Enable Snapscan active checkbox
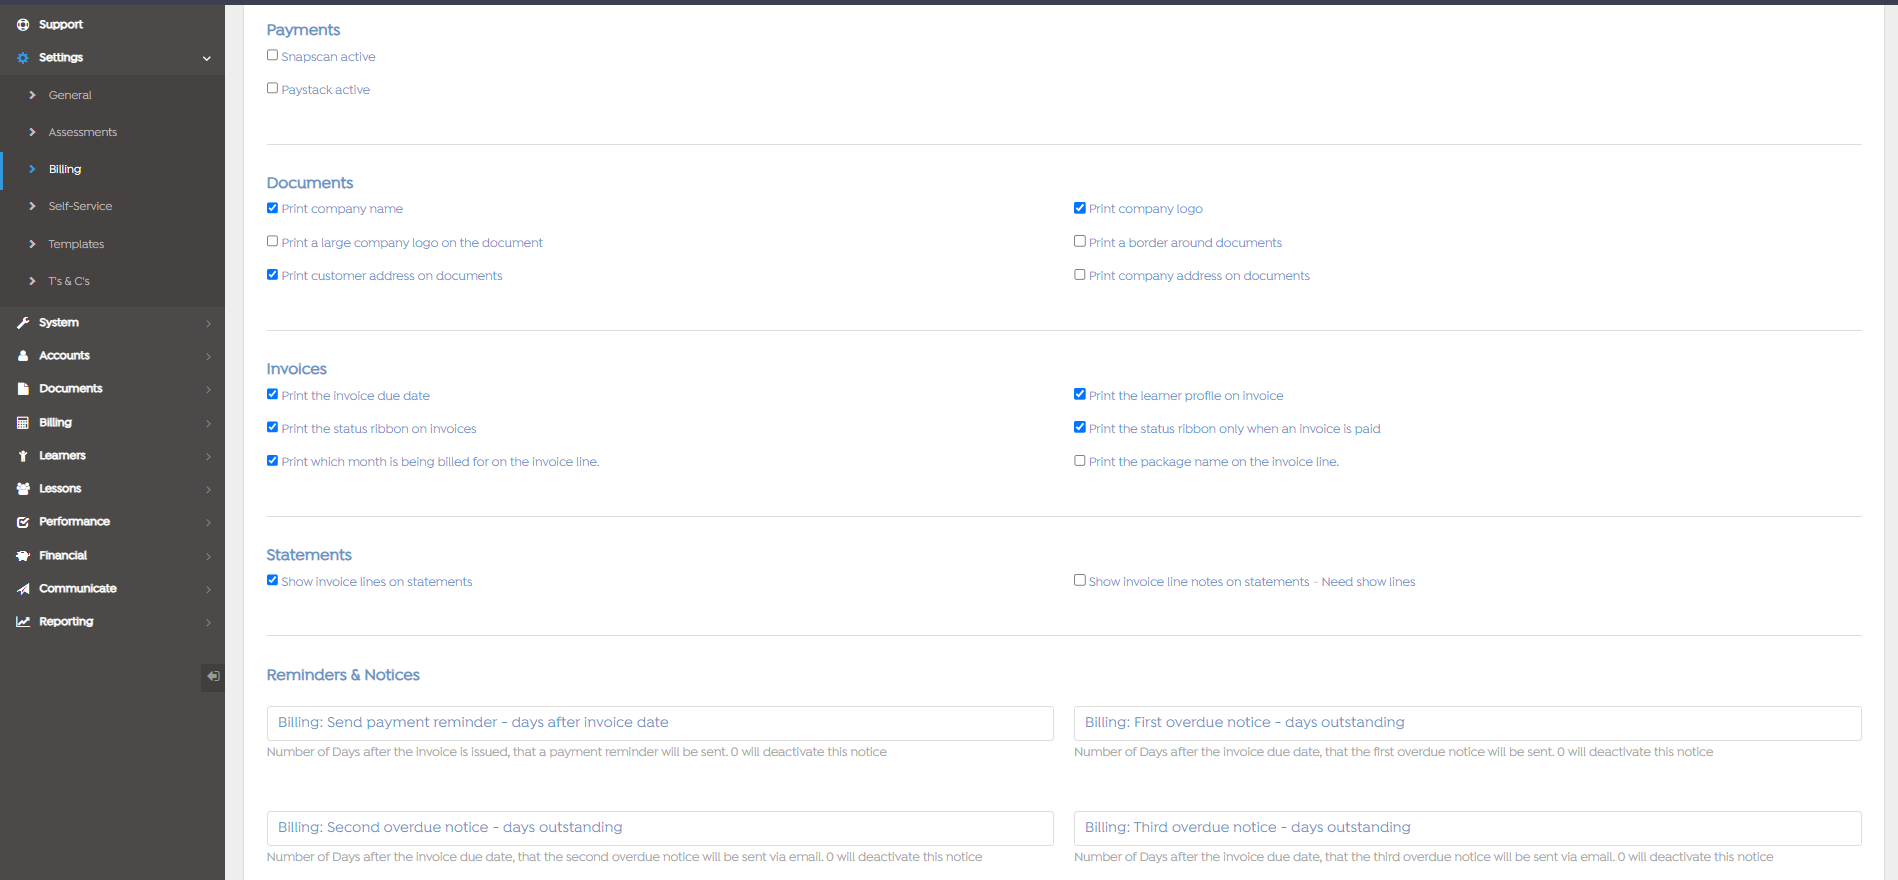Screen dimensions: 1898x880 tap(272, 56)
